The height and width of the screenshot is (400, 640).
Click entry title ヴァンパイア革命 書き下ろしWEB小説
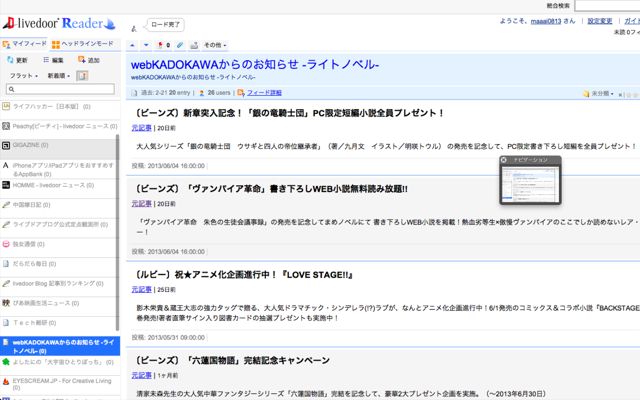[x=271, y=189]
